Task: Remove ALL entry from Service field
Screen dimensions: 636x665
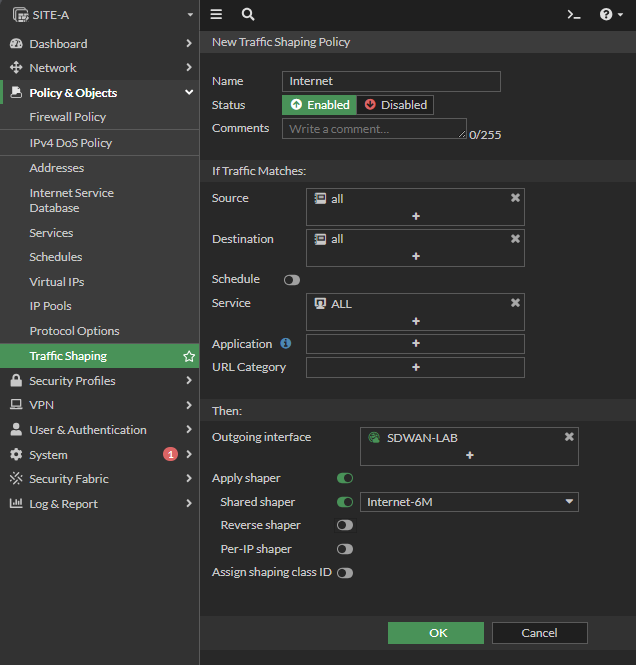Action: tap(515, 303)
